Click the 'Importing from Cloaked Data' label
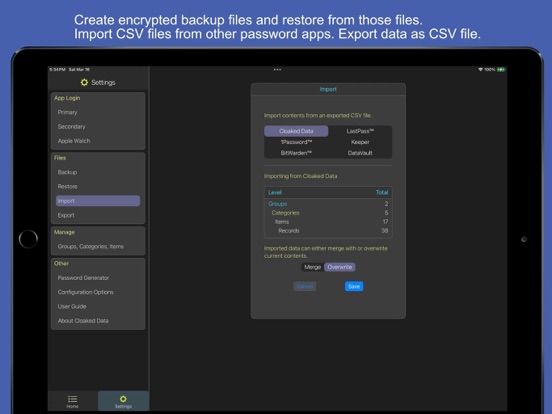This screenshot has height=414, width=552. [301, 176]
